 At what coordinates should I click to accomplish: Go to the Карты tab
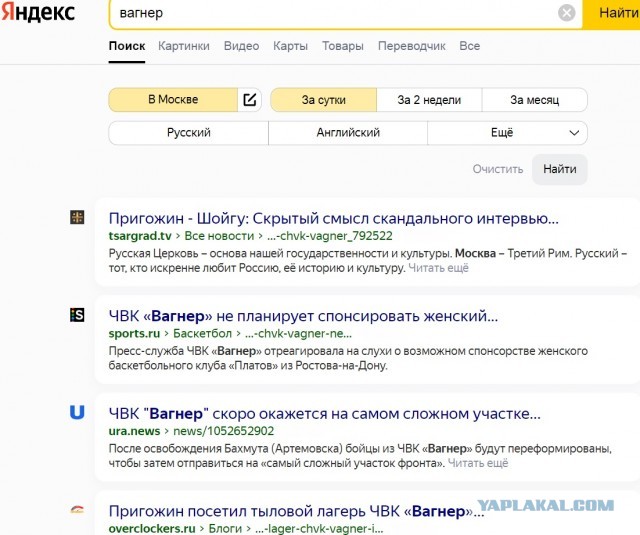pos(290,46)
